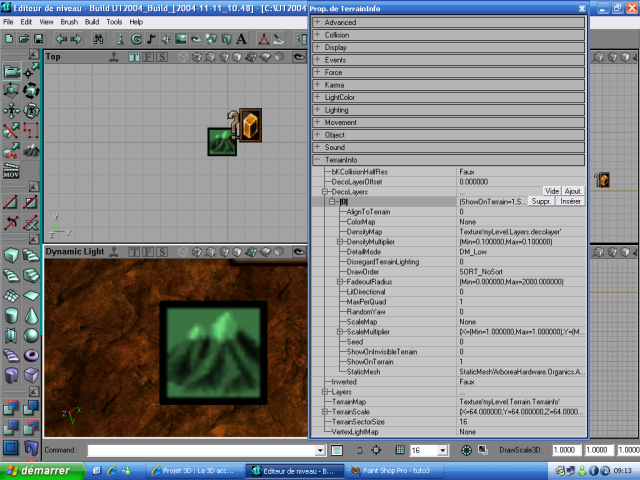
Task: Toggle Top view mode in top viewport
Action: 132,57
